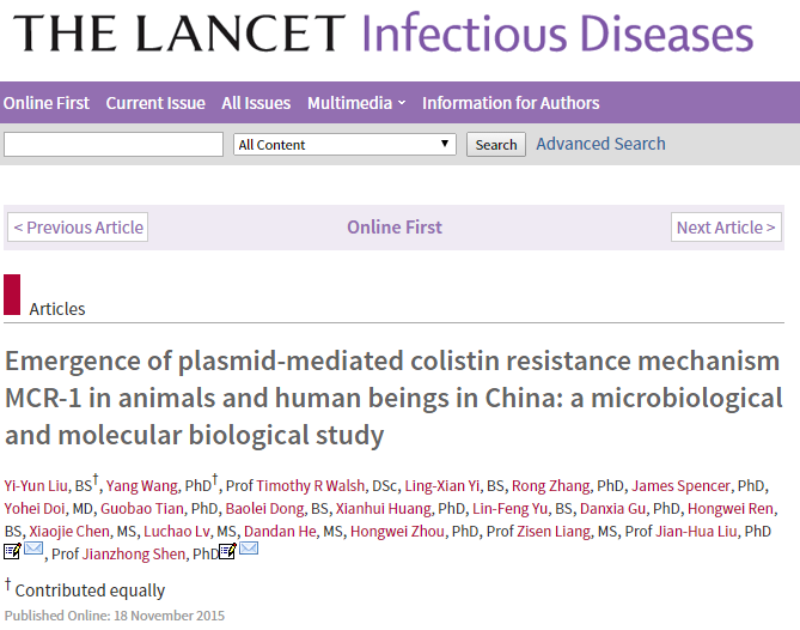Click email envelope icon for Jian-Hua Liu
The image size is (800, 630).
(x=34, y=549)
